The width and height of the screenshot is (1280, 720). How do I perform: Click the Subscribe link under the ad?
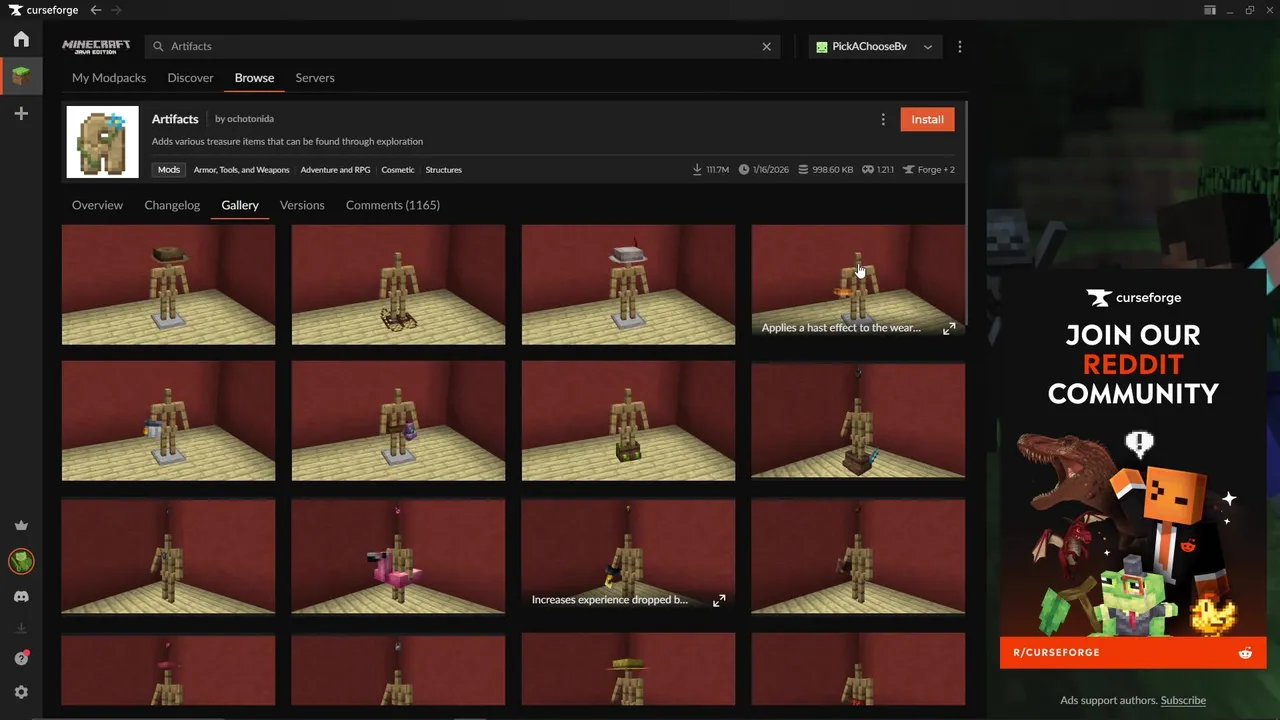[x=1183, y=700]
